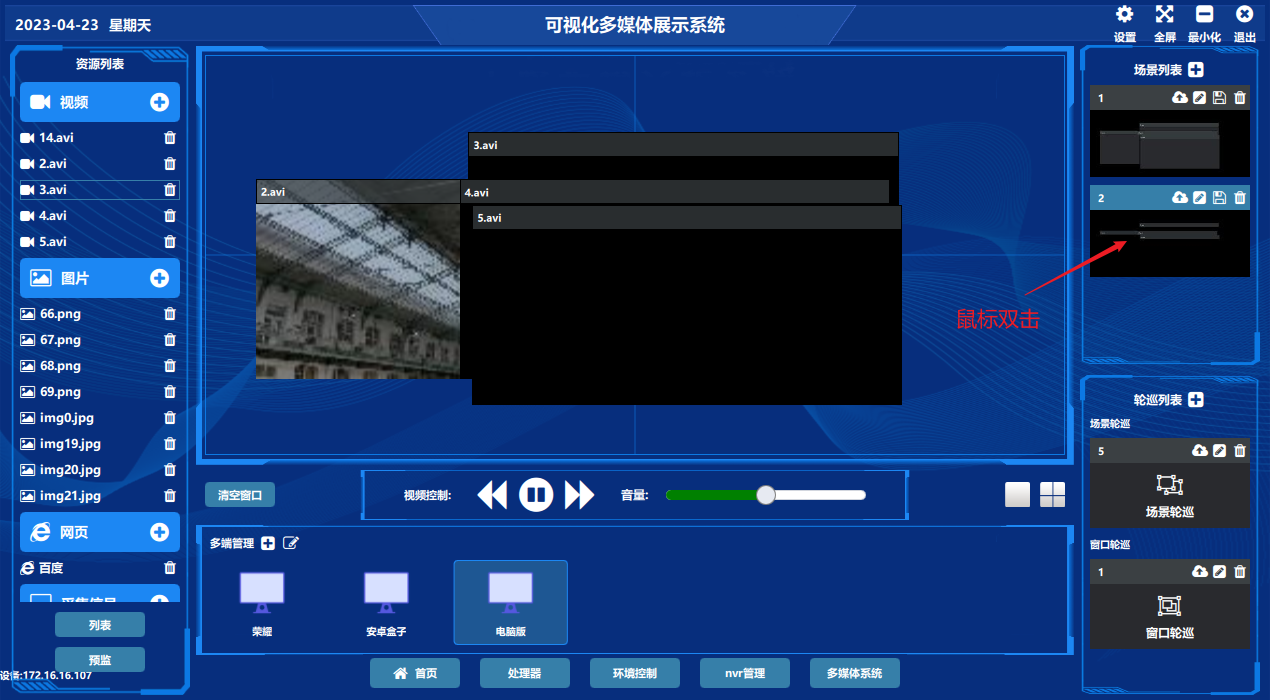Save scene 1 with its floppy disk icon
1270x700 pixels.
click(1219, 98)
